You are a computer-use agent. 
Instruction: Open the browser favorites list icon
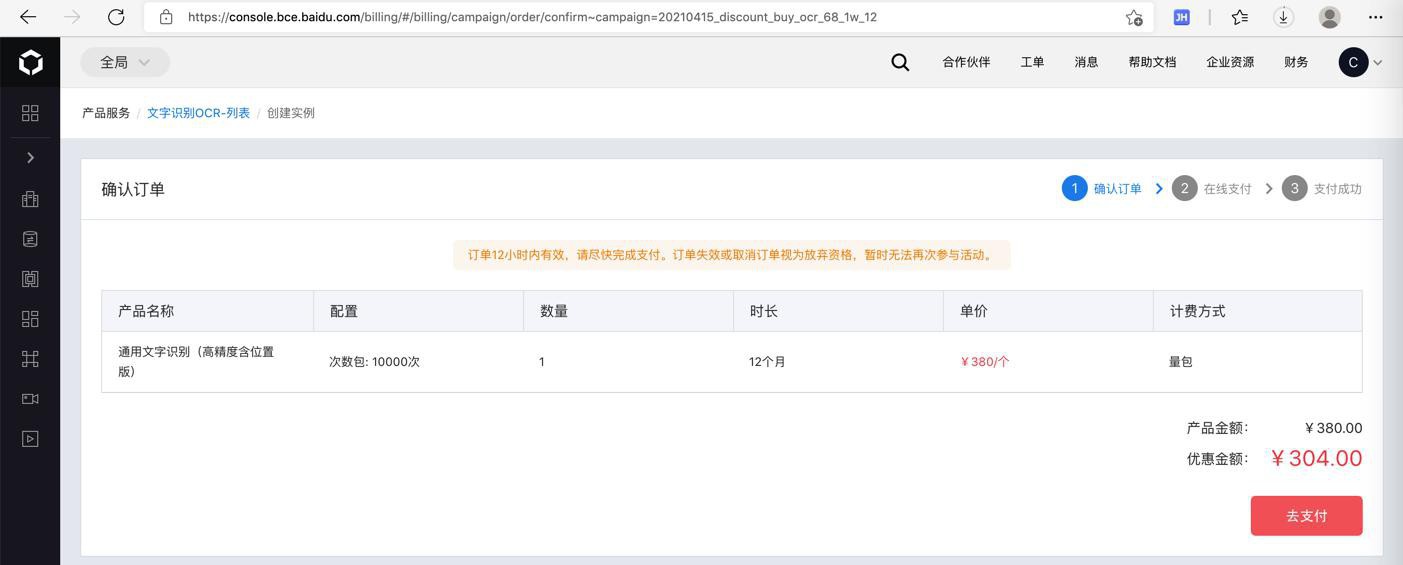1240,17
